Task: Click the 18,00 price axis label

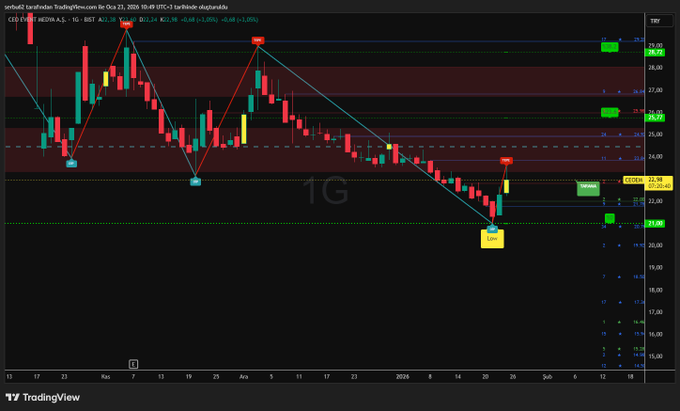Action: pos(655,290)
